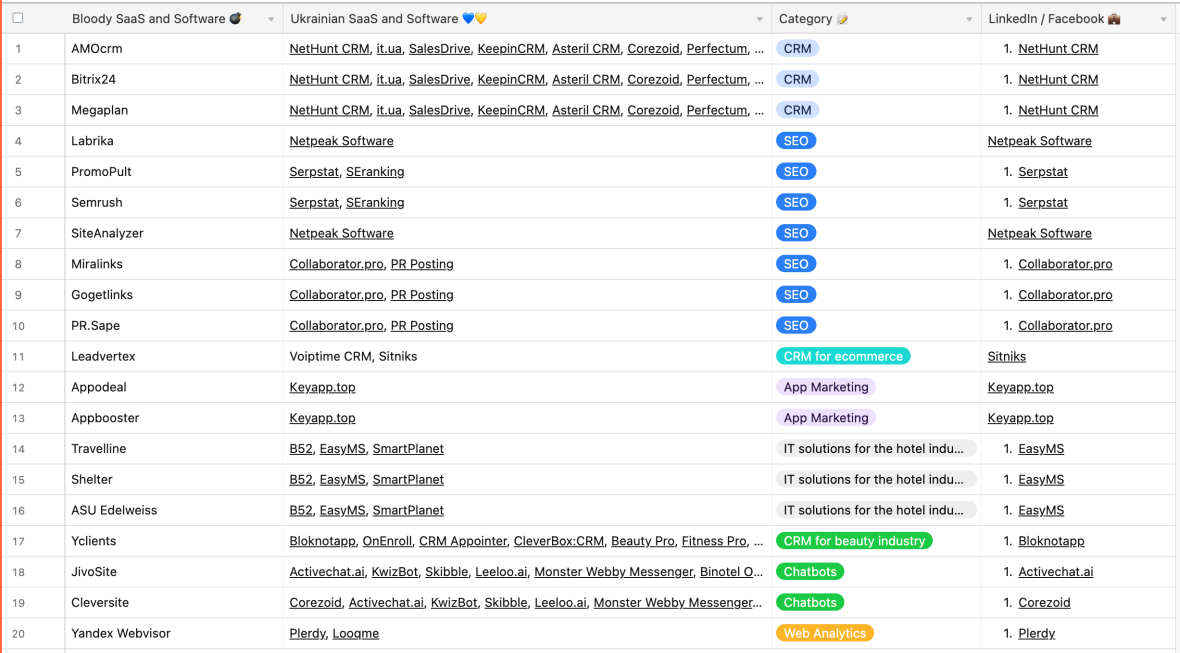Open Serpstat link in PromoPult row
1180x653 pixels.
pos(314,172)
